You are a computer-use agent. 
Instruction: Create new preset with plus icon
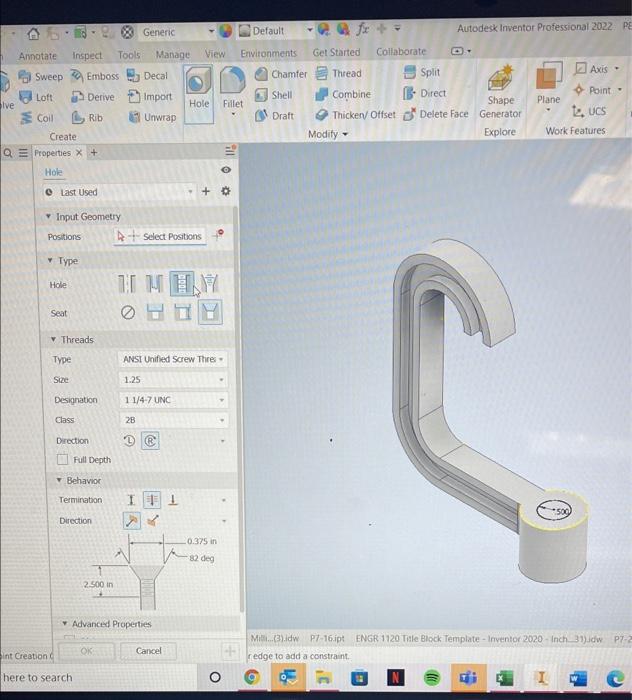[x=206, y=191]
